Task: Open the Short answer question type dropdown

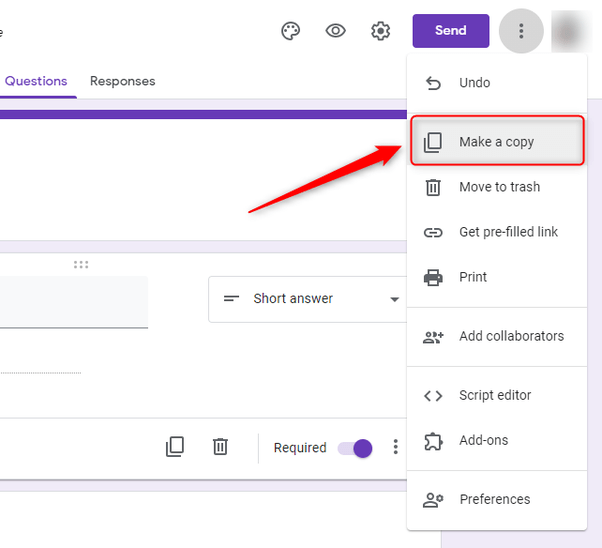Action: pyautogui.click(x=308, y=299)
